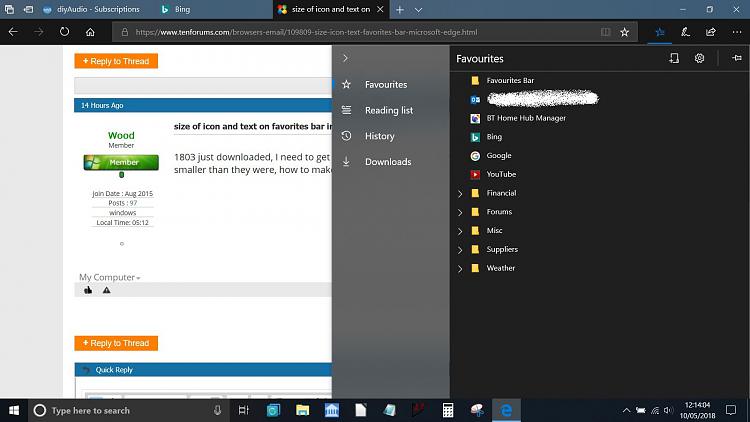Image resolution: width=750 pixels, height=422 pixels.
Task: Report post with warning triangle icon
Action: (x=106, y=290)
